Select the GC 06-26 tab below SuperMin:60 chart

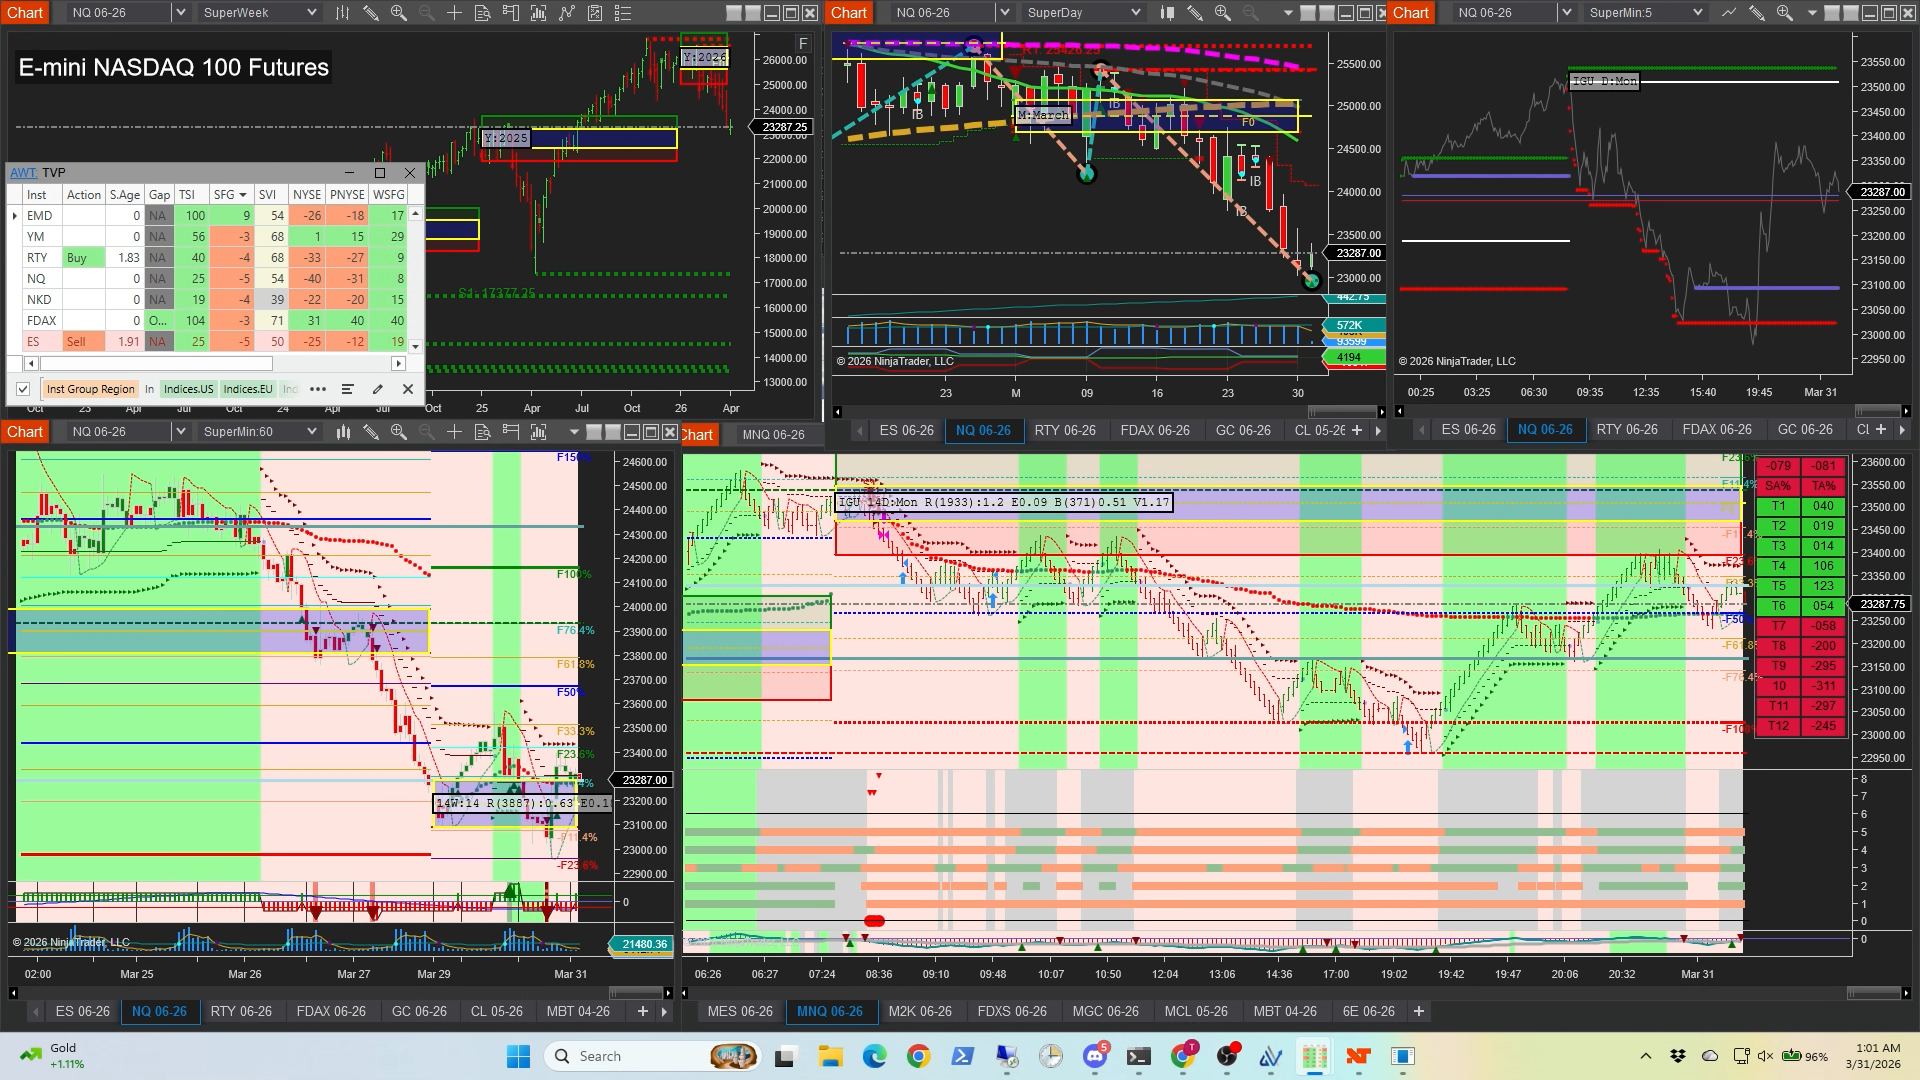pos(419,1011)
